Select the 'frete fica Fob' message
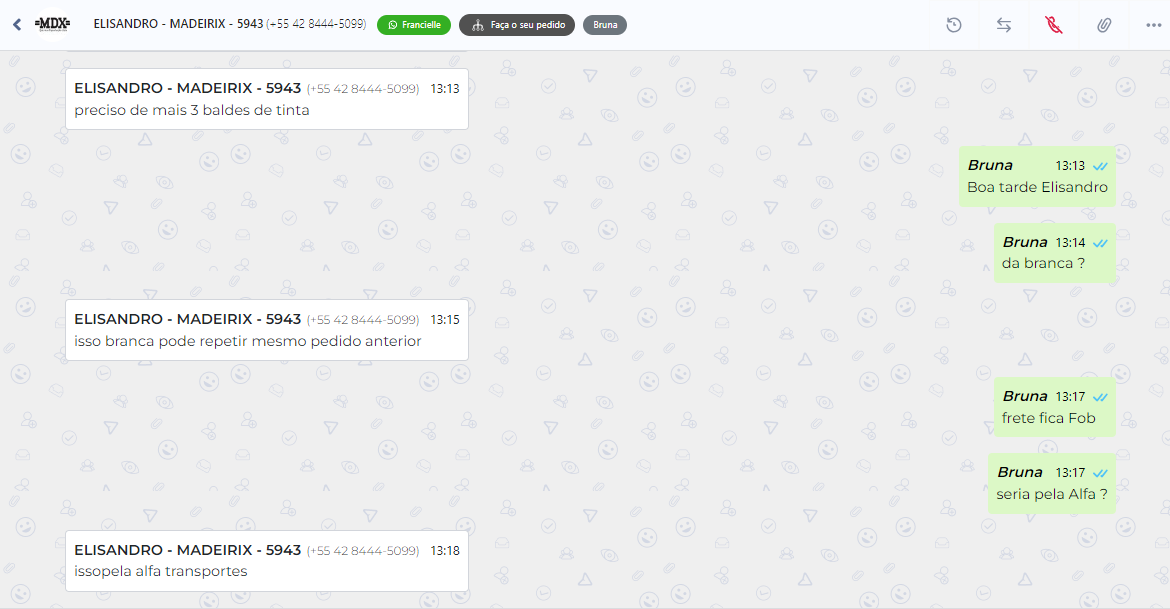The image size is (1170, 609). click(1054, 407)
